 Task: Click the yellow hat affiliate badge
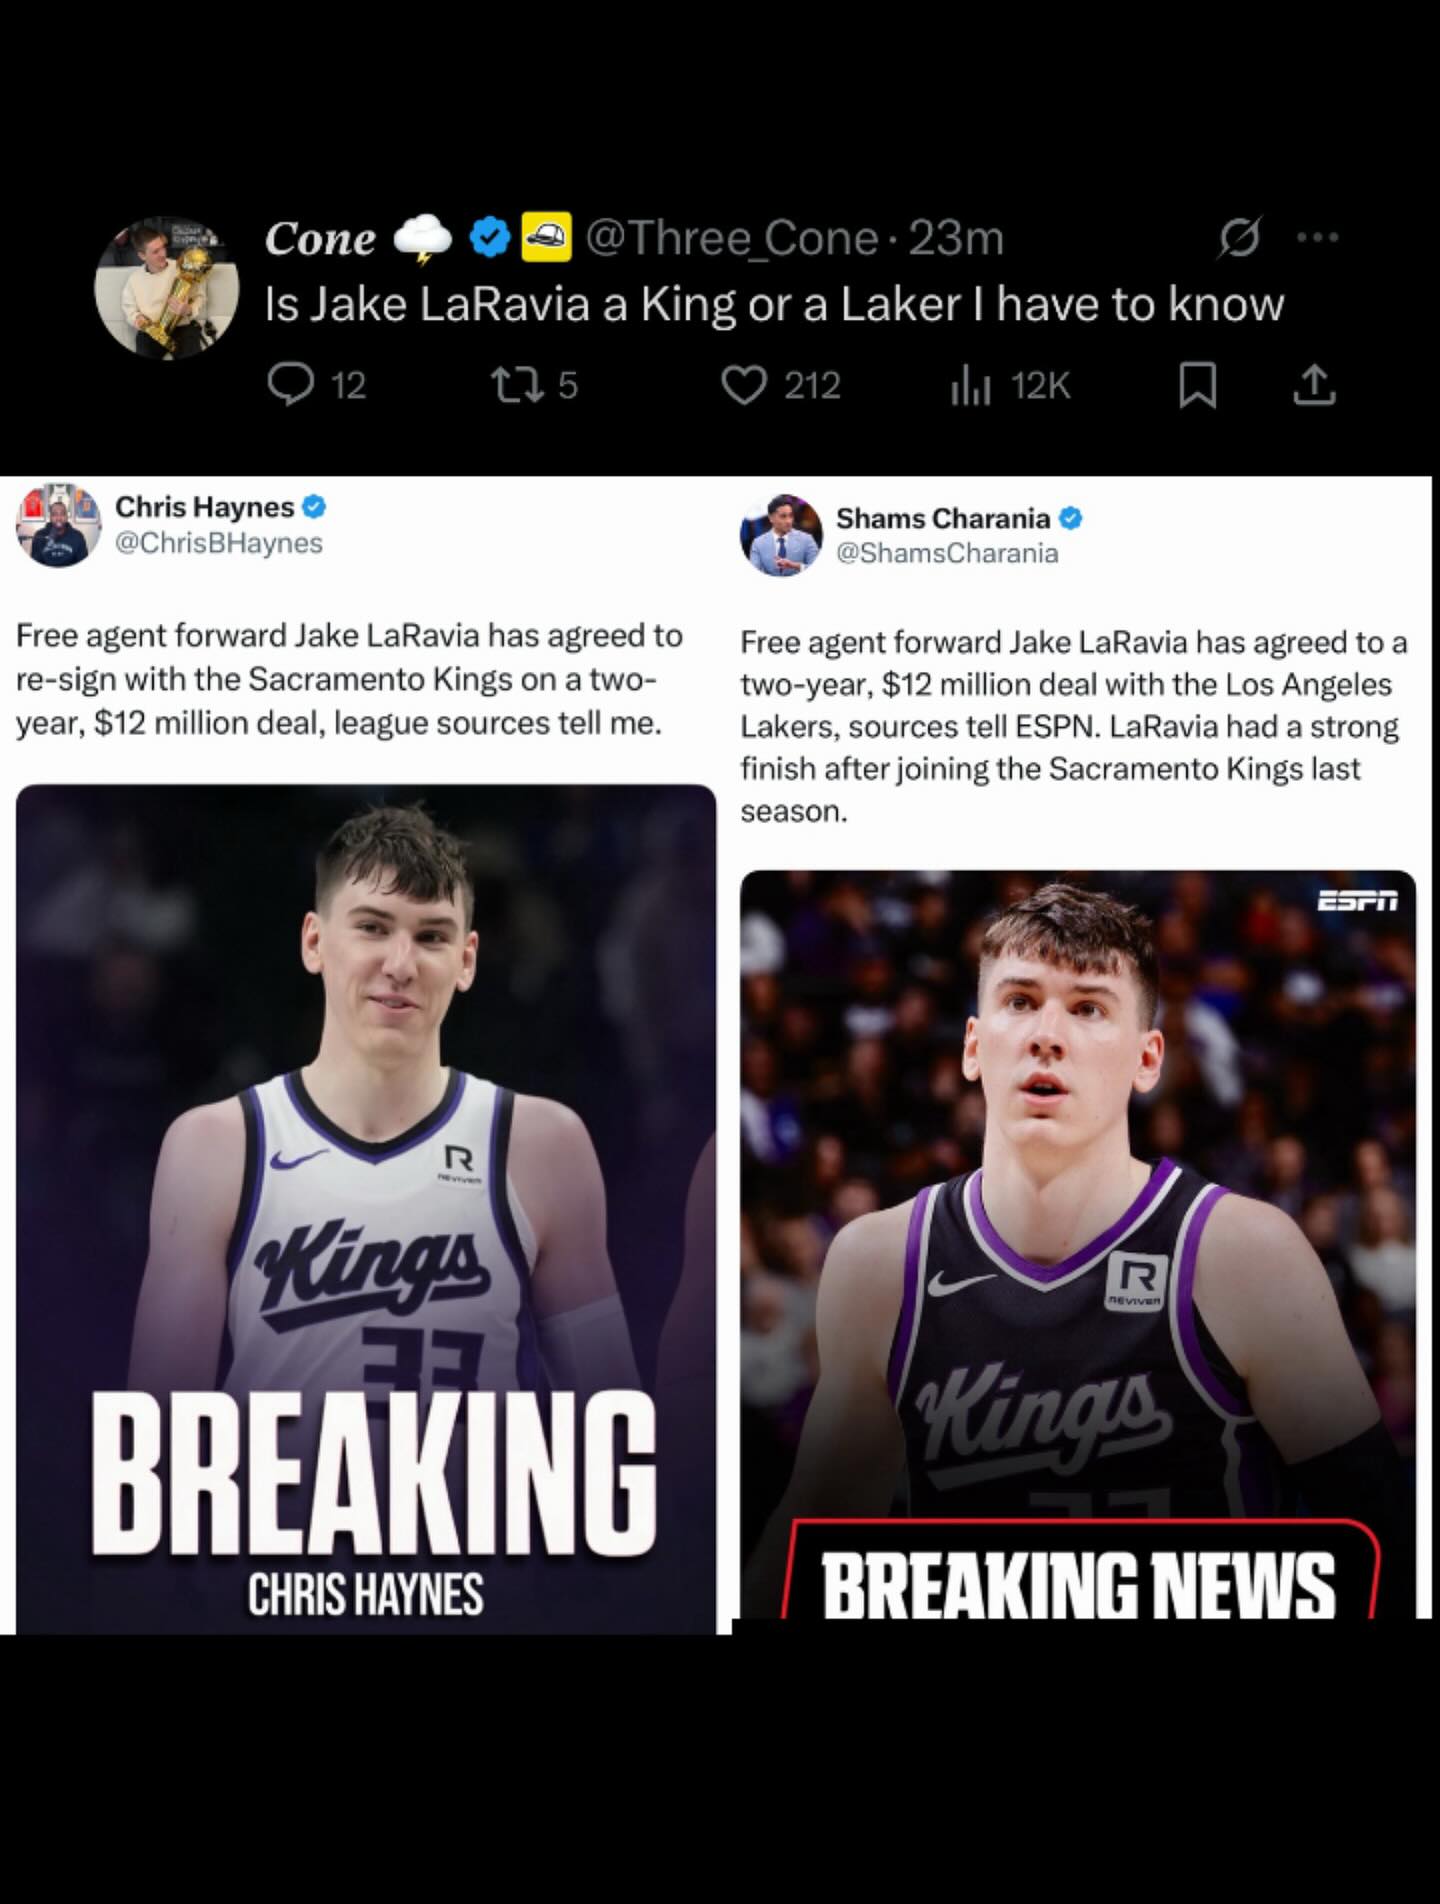click(547, 237)
